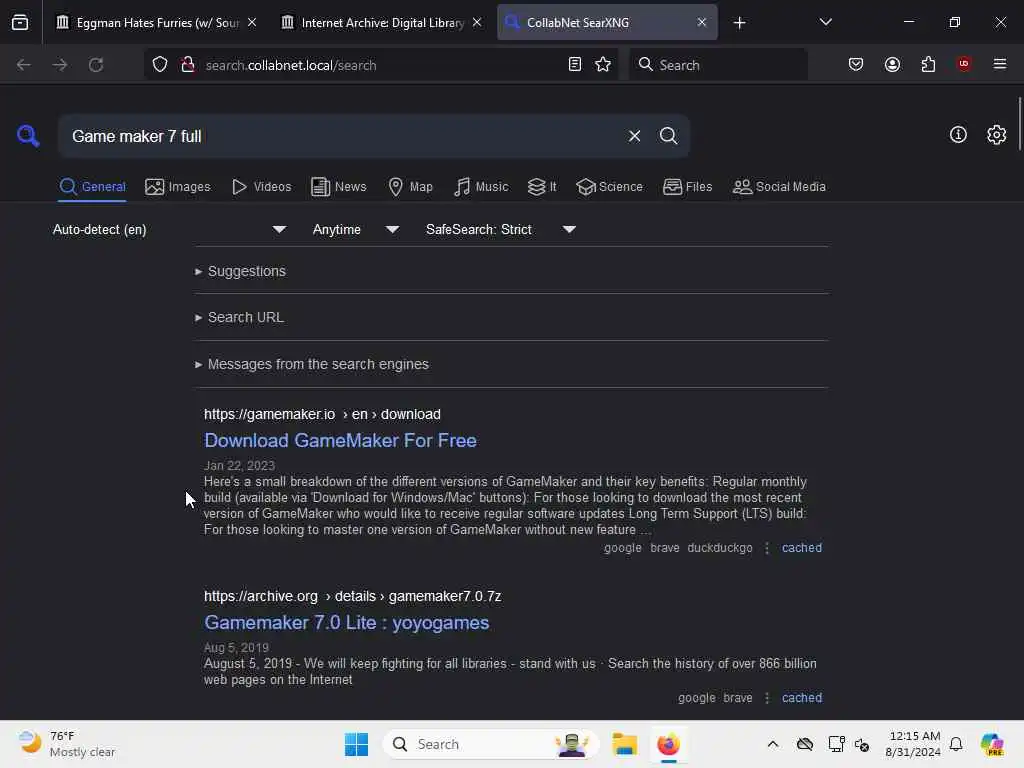Go forward to the next page

click(x=59, y=65)
